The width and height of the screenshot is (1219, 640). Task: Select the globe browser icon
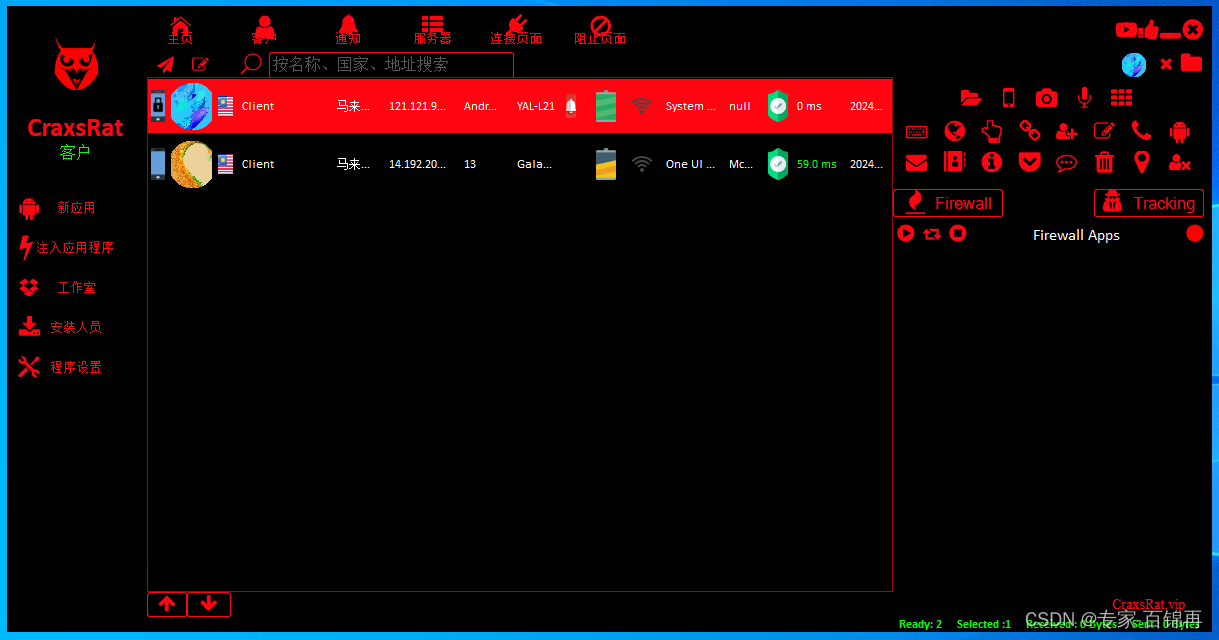[954, 131]
